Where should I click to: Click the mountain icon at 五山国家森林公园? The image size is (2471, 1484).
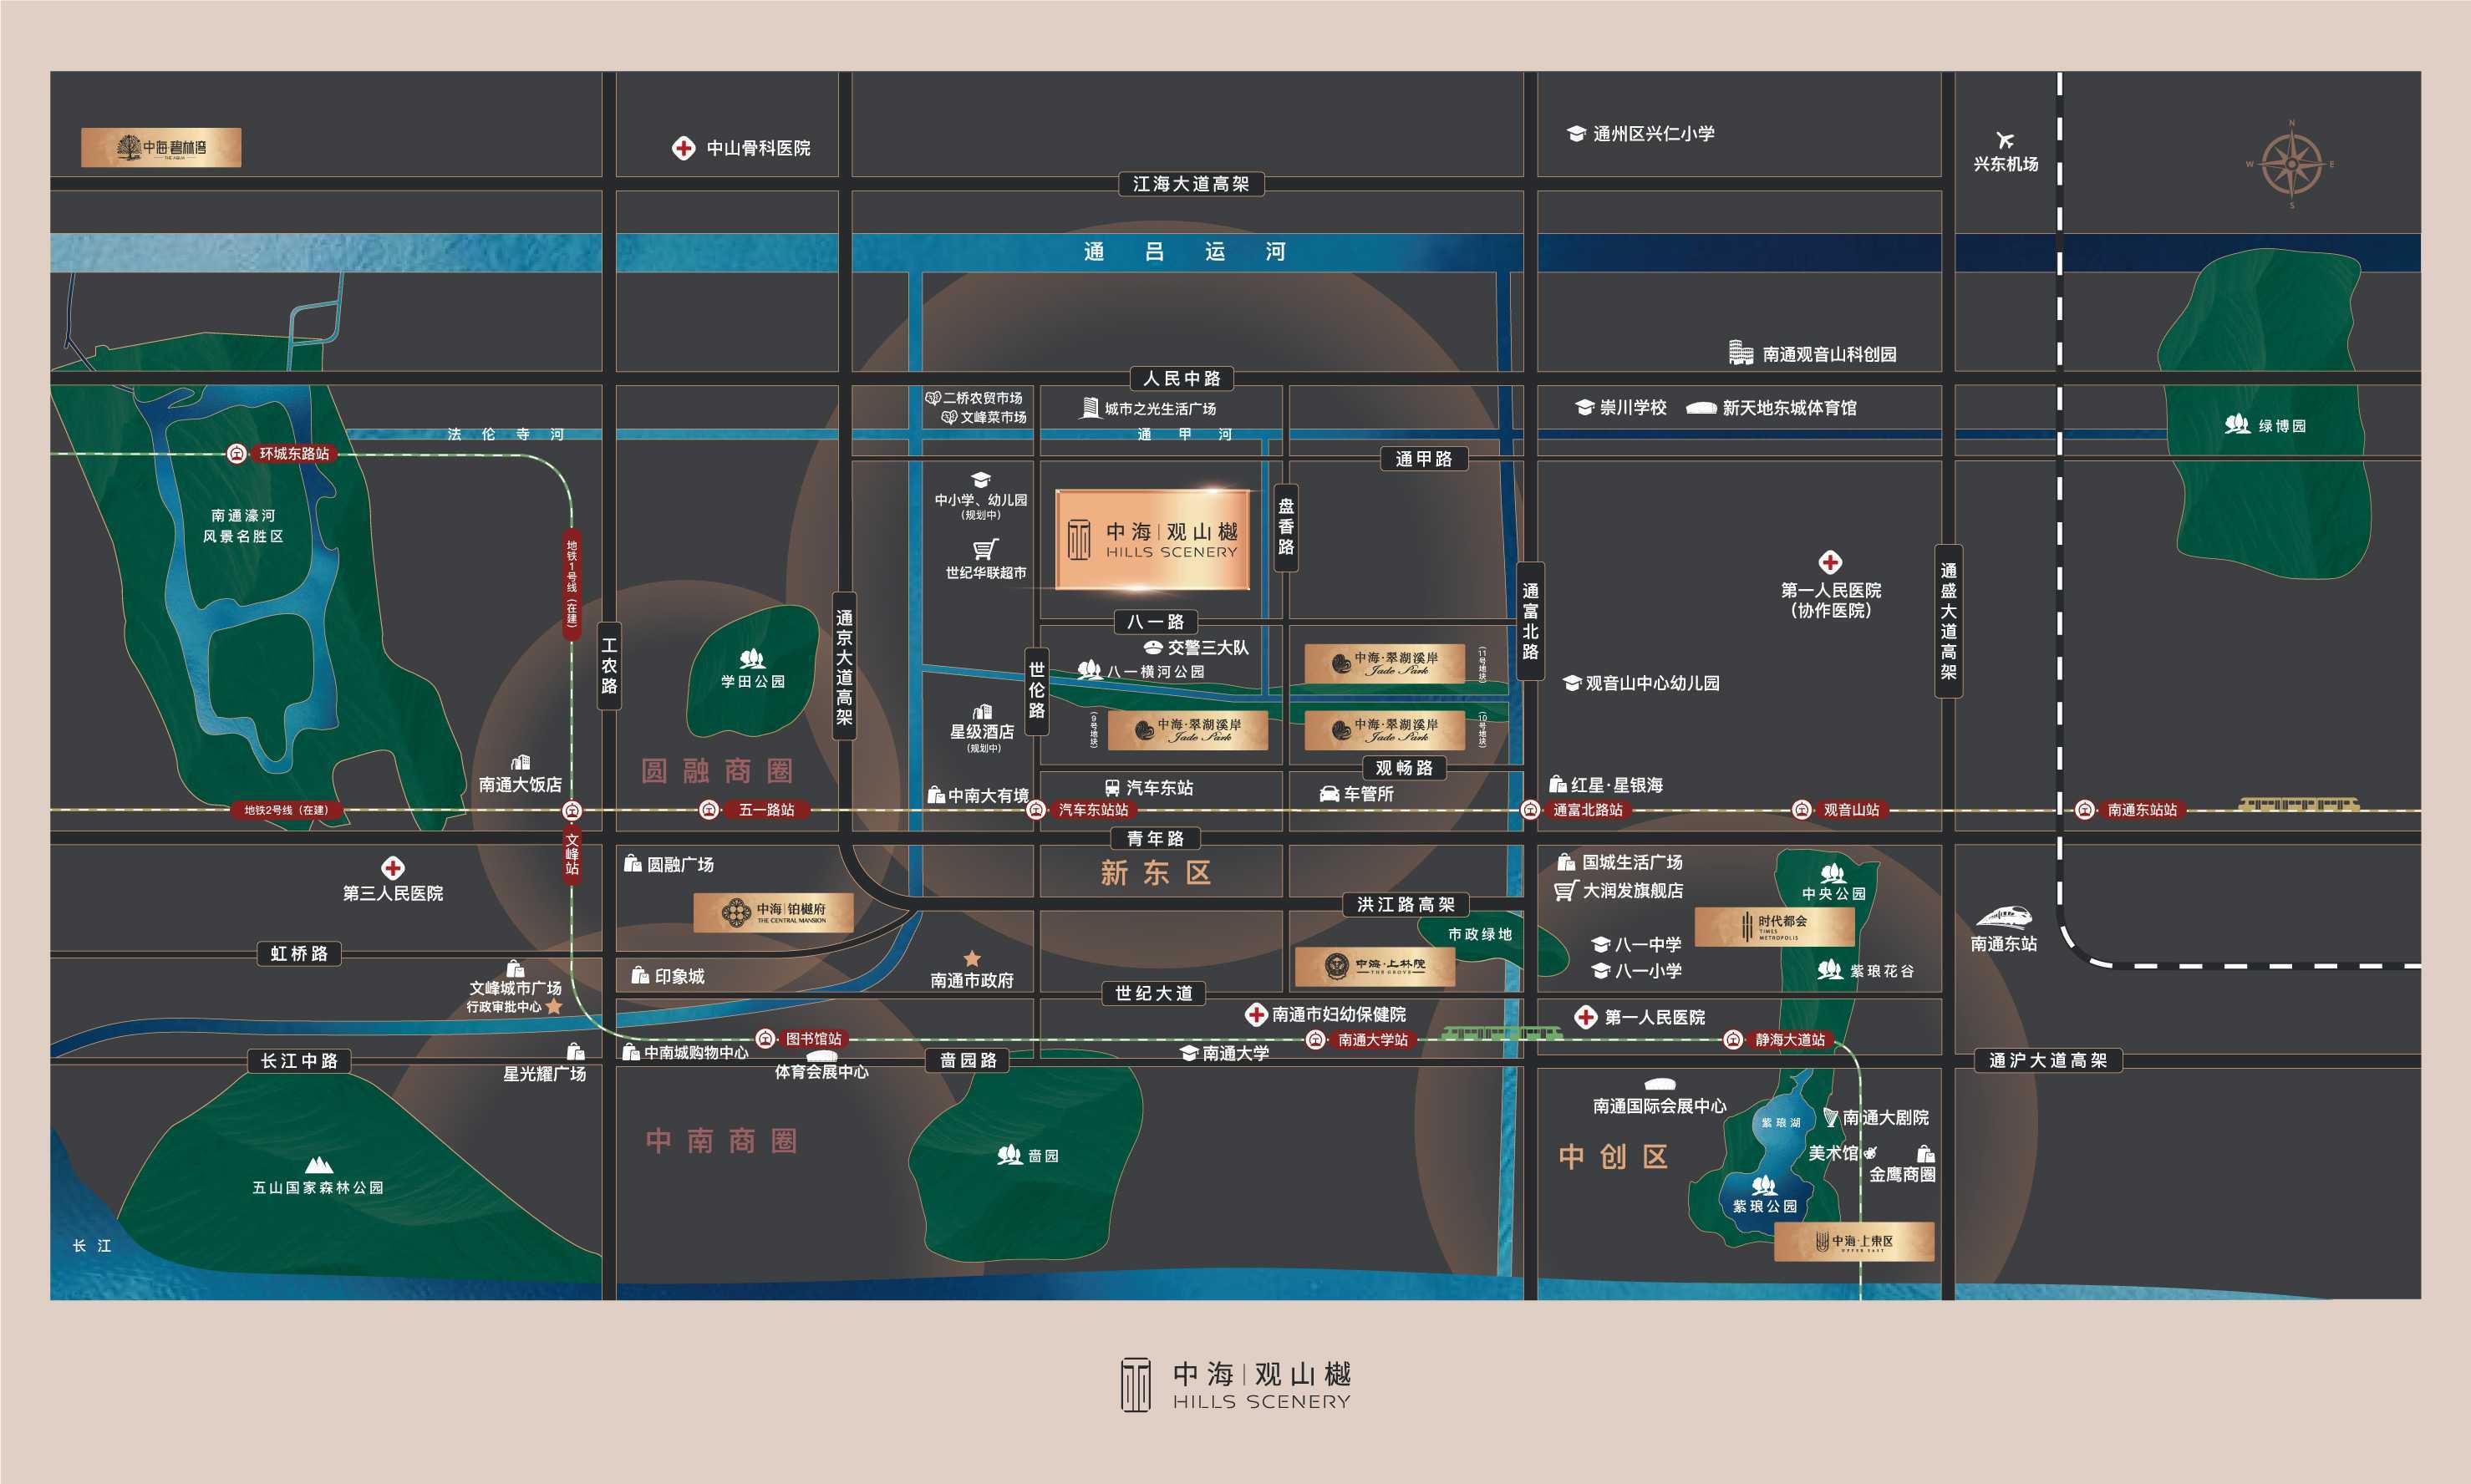pyautogui.click(x=319, y=1165)
